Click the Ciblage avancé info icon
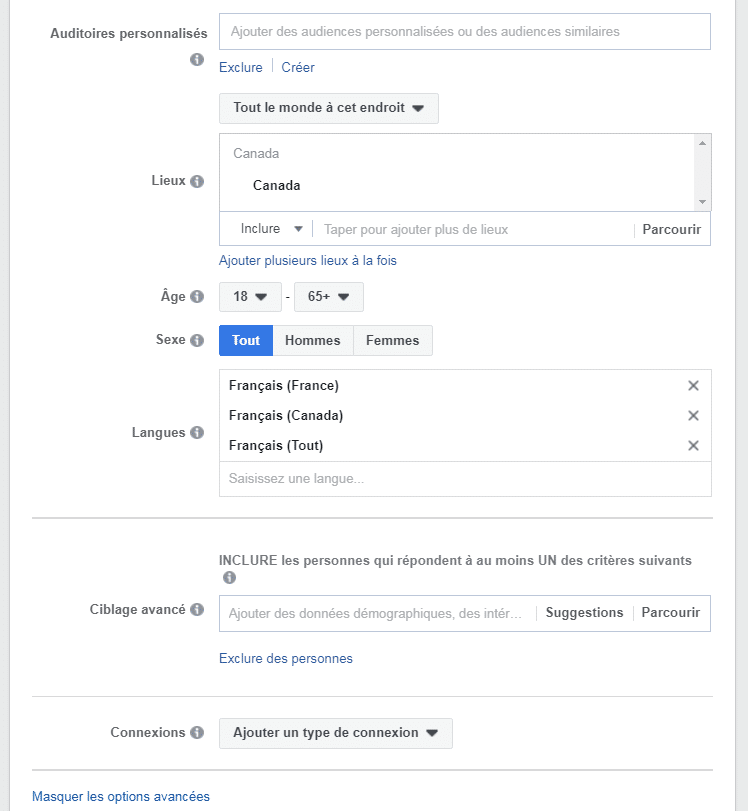 [x=197, y=609]
